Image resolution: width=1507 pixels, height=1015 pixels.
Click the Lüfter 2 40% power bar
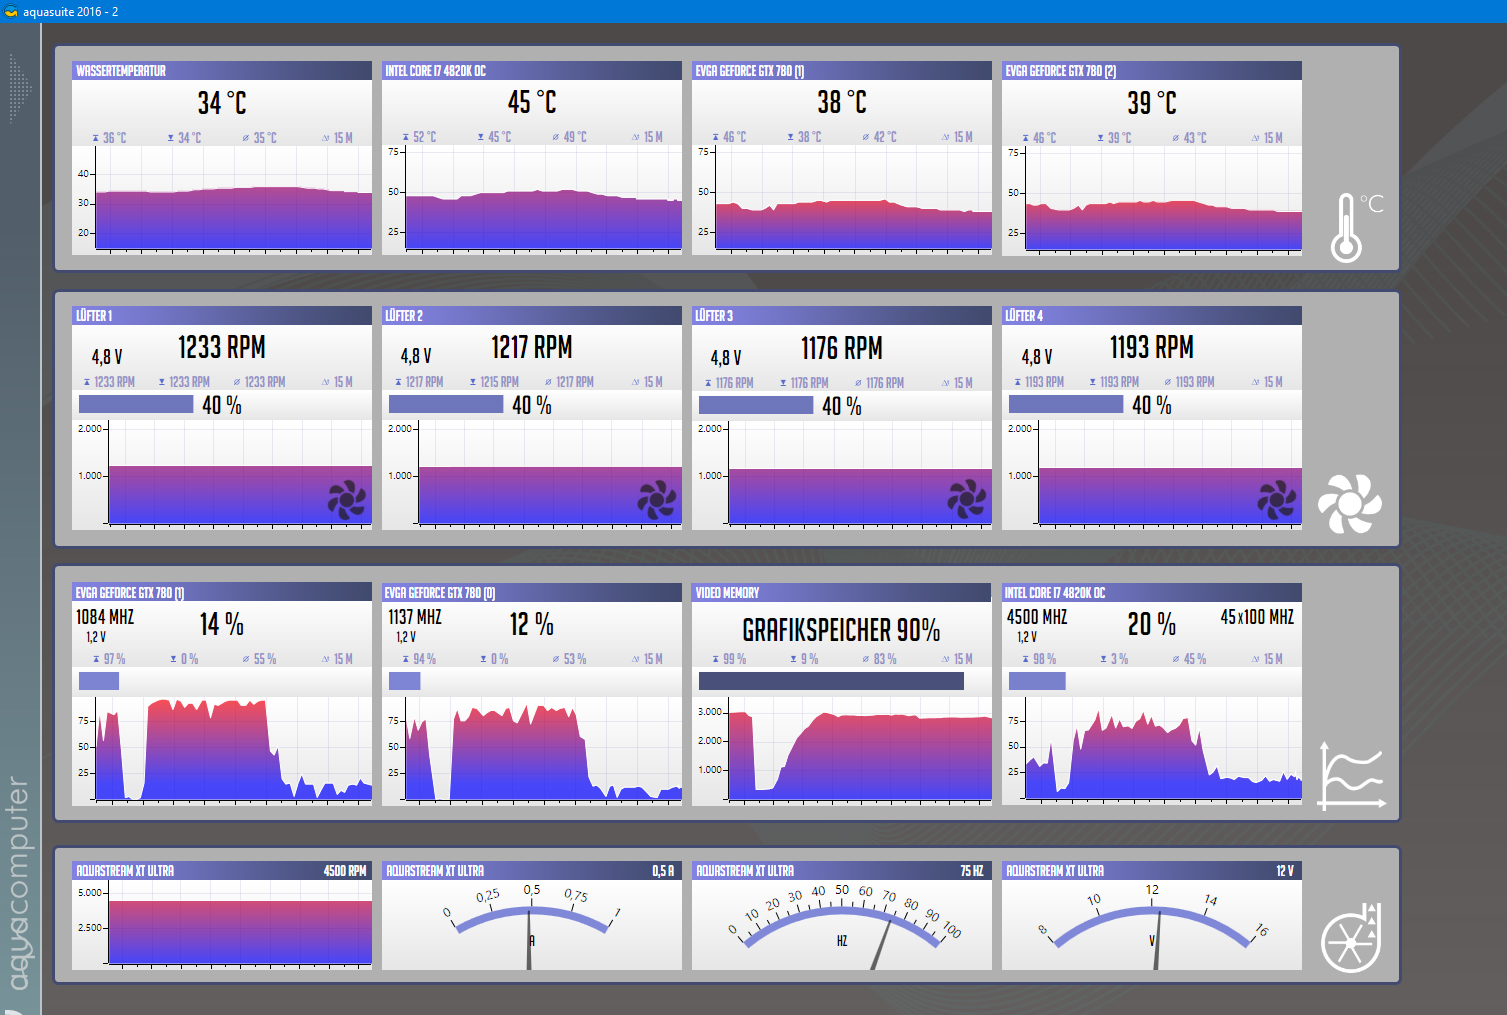[x=446, y=404]
